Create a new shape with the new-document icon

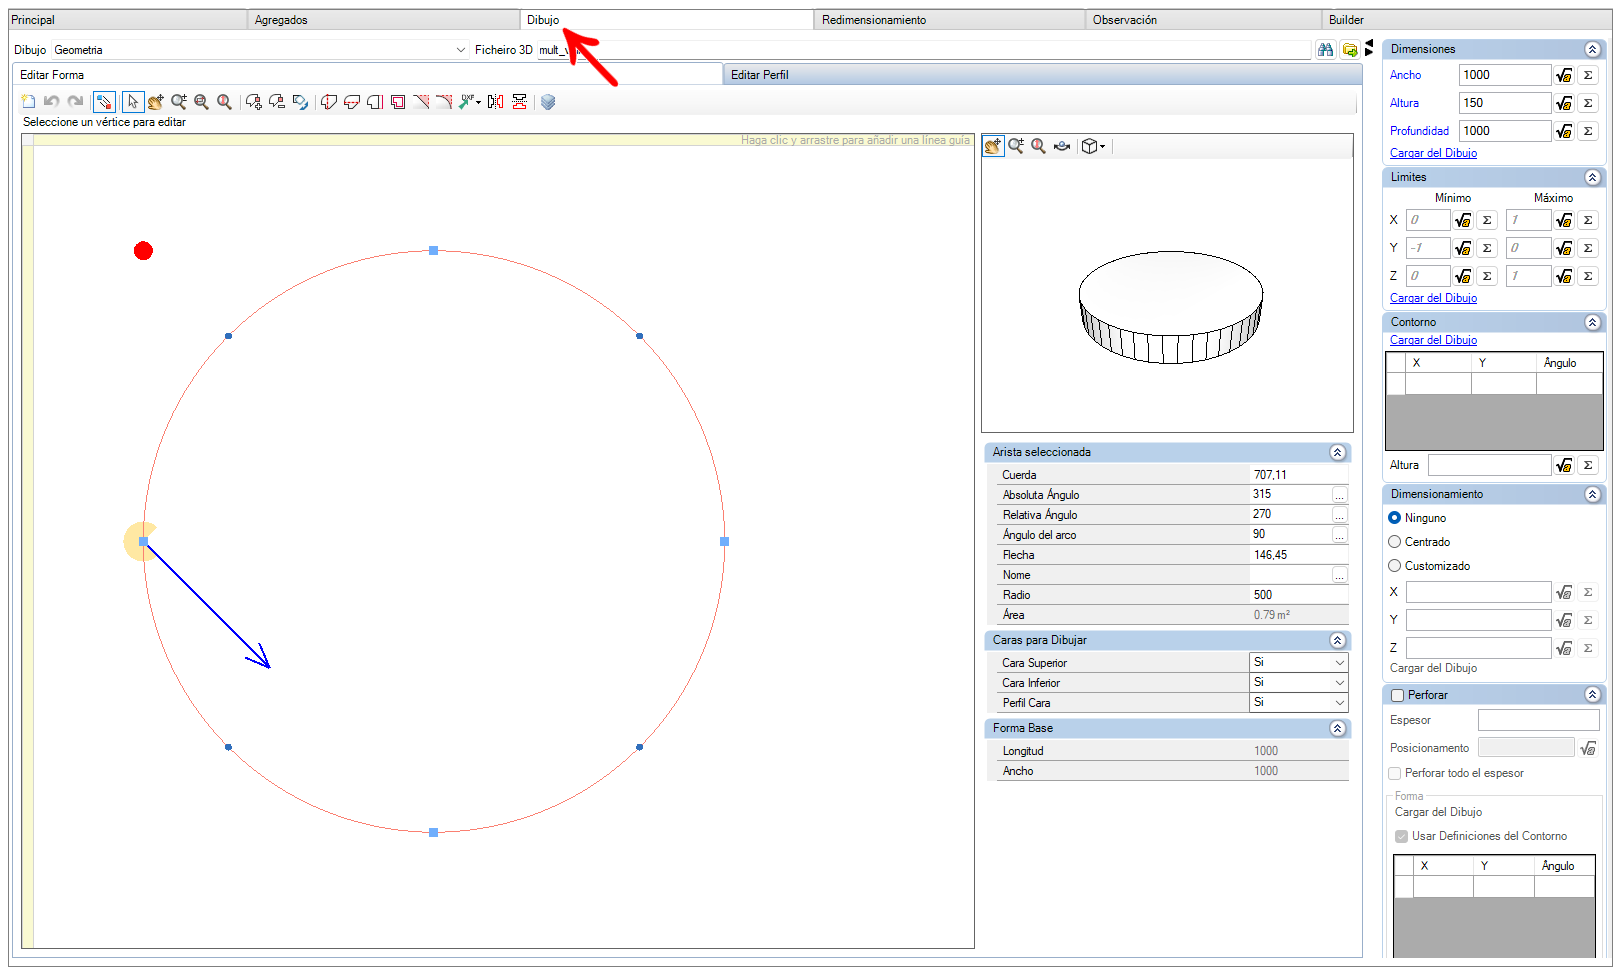pos(28,102)
